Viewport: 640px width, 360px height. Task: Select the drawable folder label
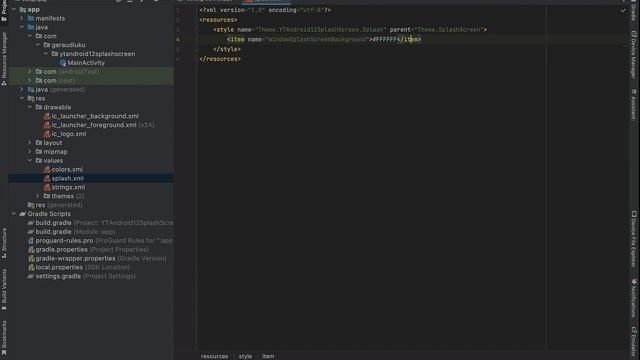57,107
